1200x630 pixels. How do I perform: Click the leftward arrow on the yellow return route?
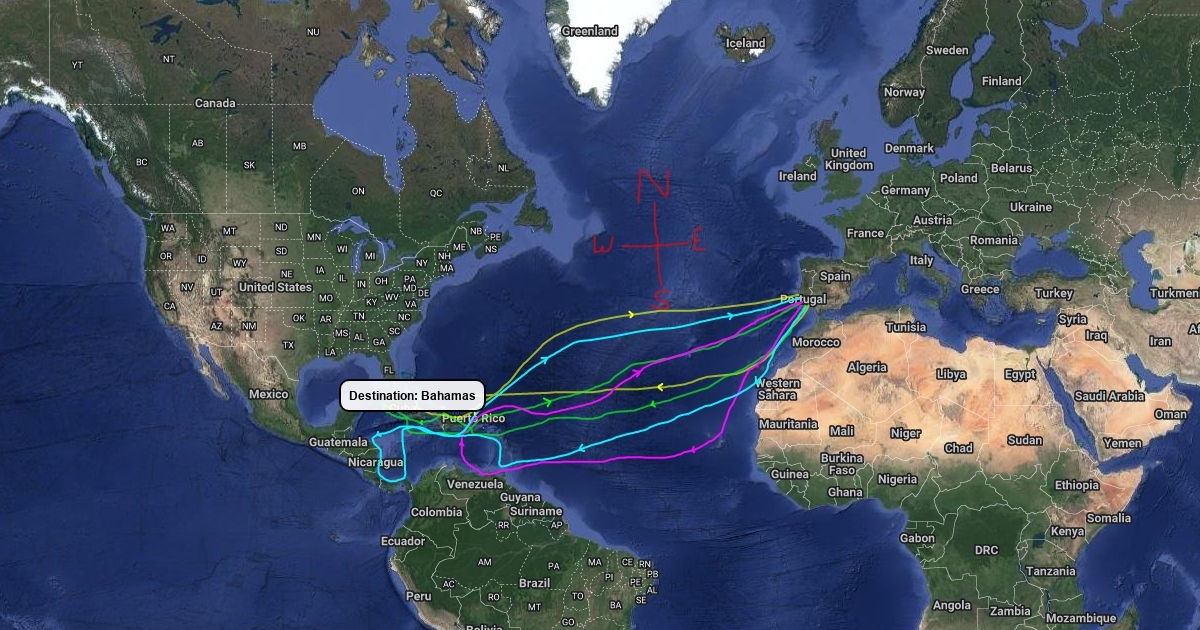coord(660,386)
